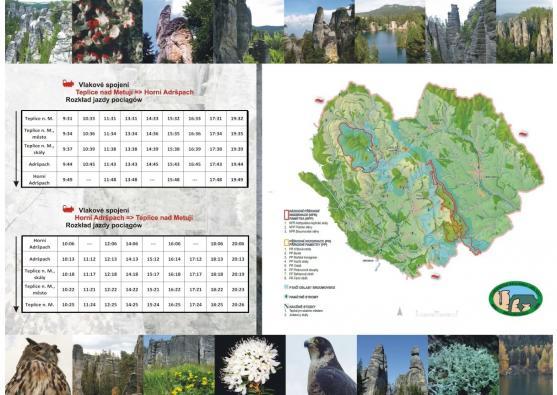Viewport: 557px width, 395px height.
Task: Click the down arrow beside the lower timetable
Action: (16, 274)
